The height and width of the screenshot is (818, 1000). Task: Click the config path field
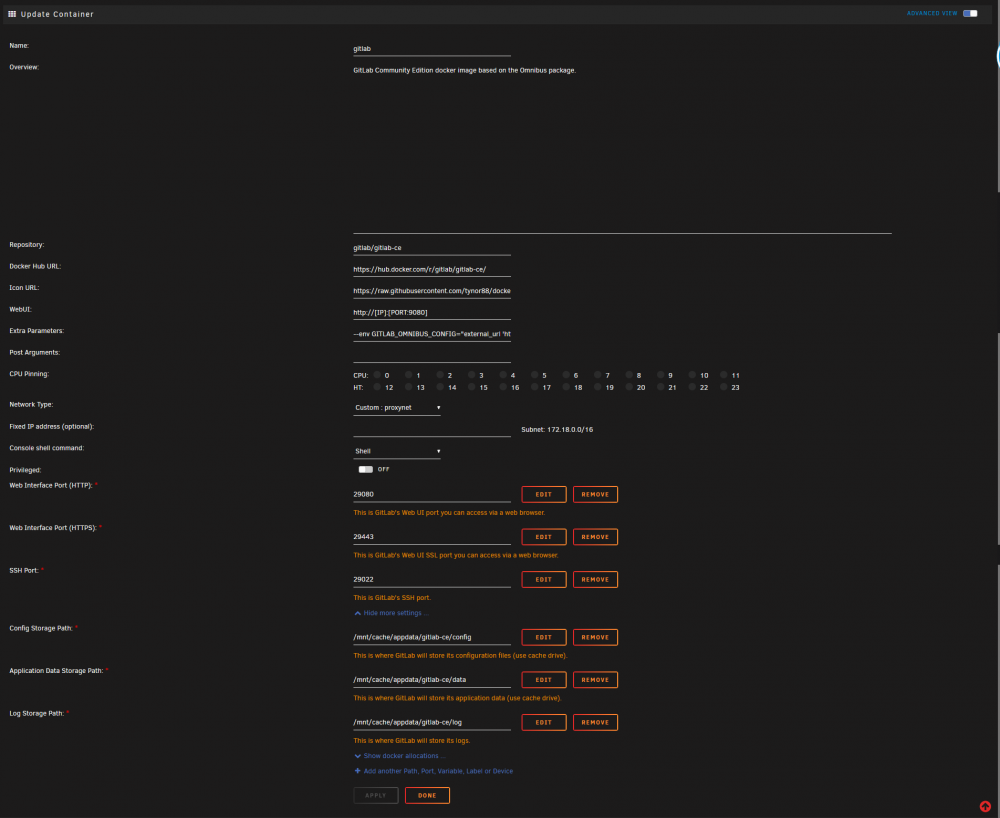click(432, 638)
